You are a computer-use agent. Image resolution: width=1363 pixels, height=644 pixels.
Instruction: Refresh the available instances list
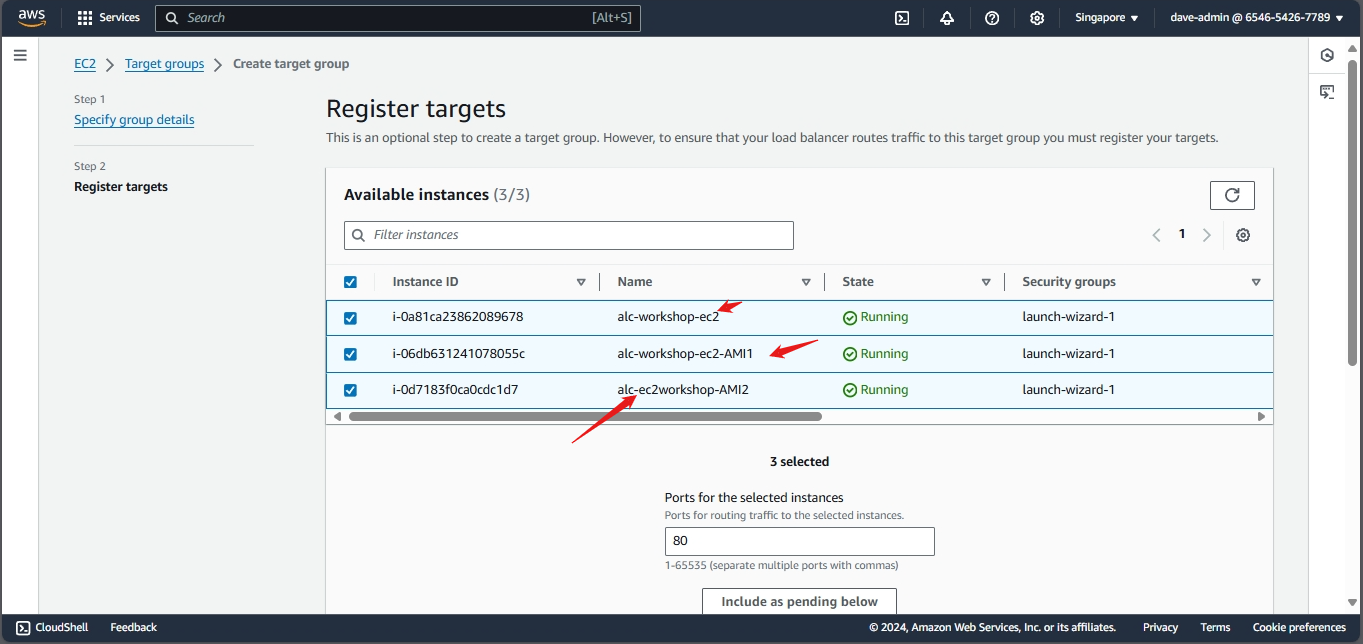point(1232,195)
